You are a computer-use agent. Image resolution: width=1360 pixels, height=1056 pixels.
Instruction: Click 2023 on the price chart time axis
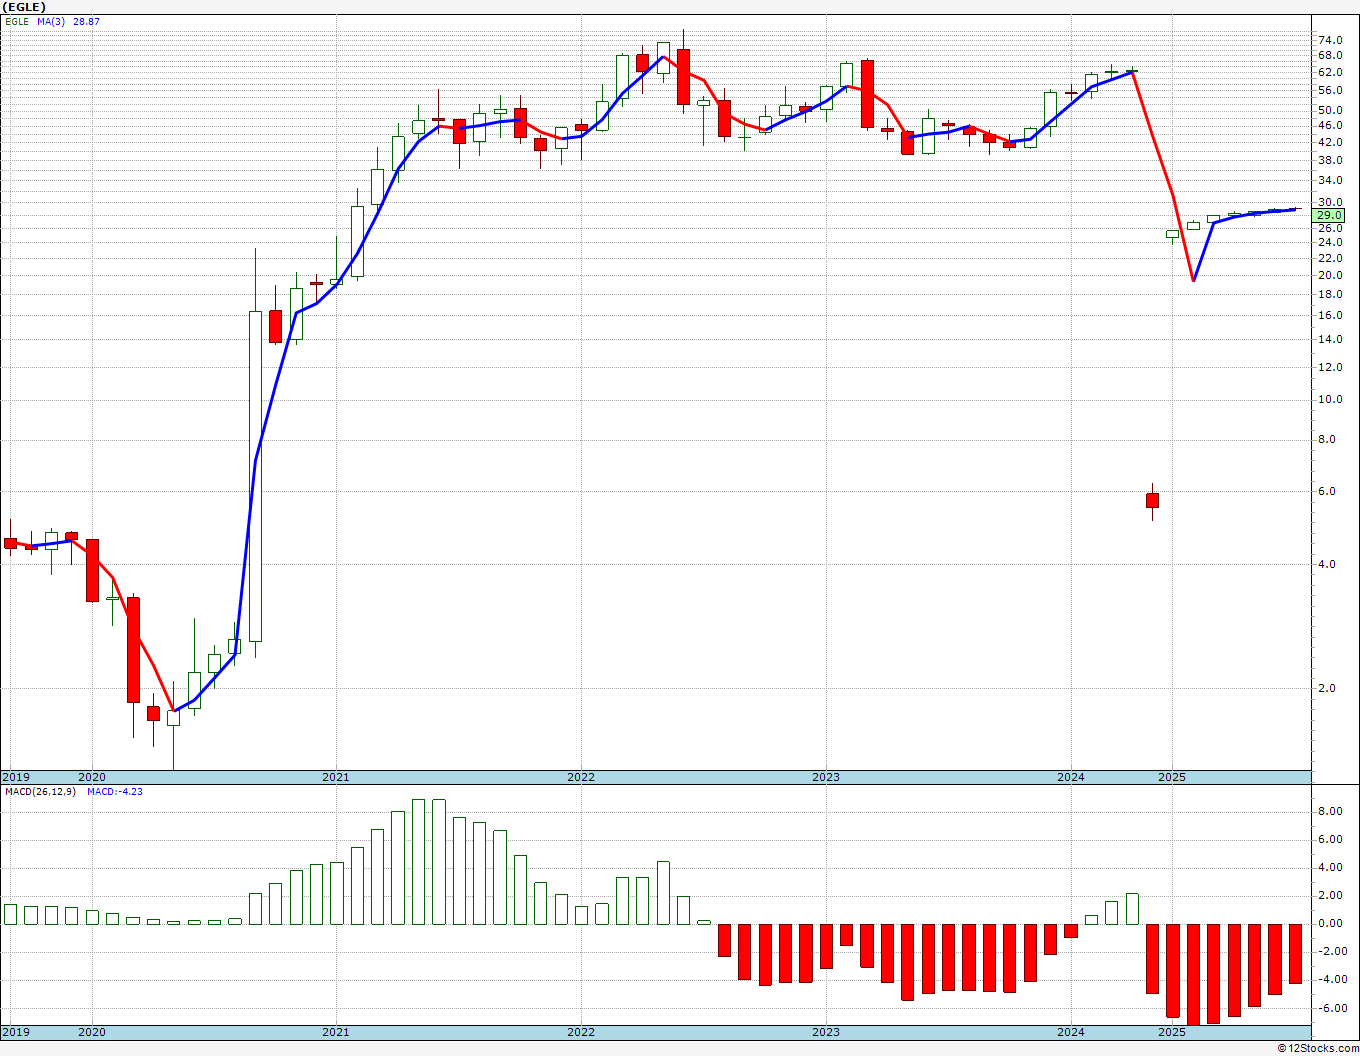click(x=826, y=777)
